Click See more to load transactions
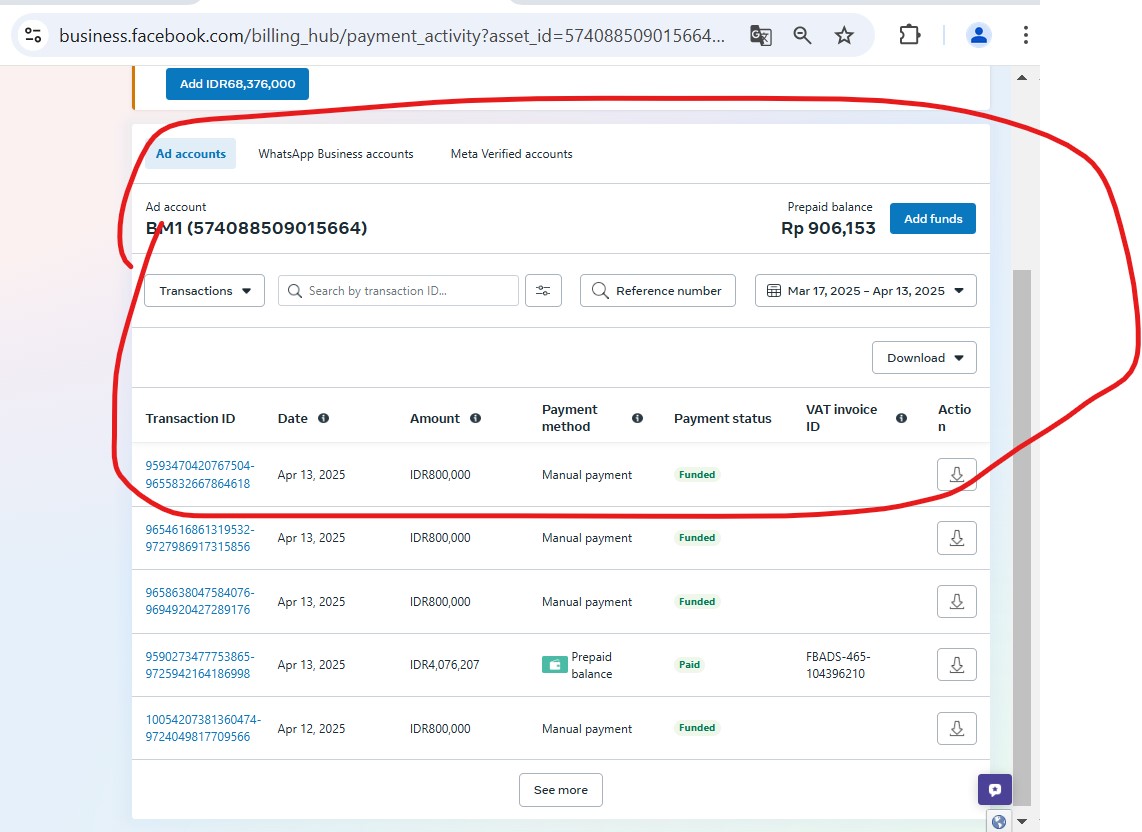 (560, 790)
